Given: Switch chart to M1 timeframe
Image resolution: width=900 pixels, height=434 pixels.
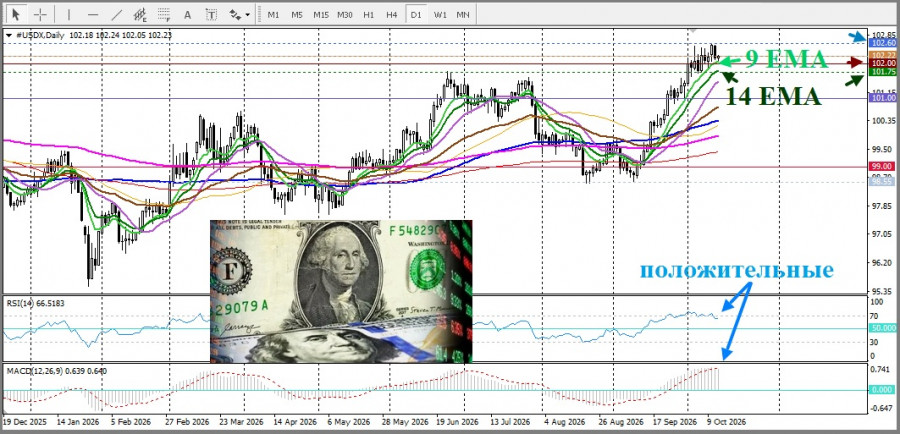Looking at the screenshot, I should coord(273,15).
